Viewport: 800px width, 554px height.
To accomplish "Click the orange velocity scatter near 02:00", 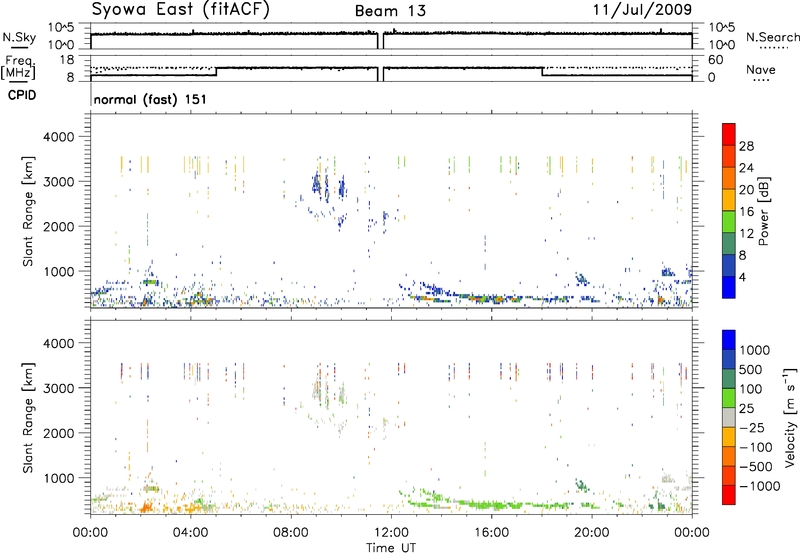I will click(x=147, y=506).
